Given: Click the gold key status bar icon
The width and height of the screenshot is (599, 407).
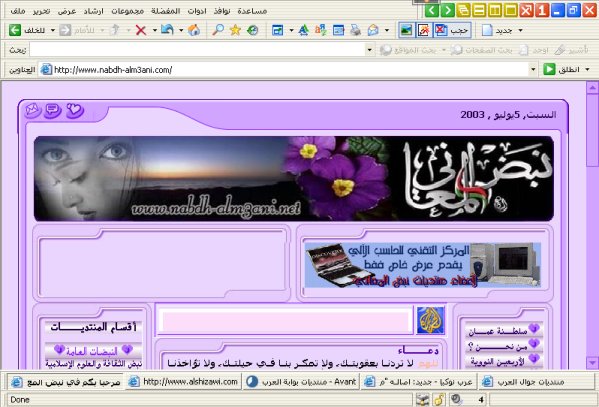Looking at the screenshot, I should (x=439, y=400).
